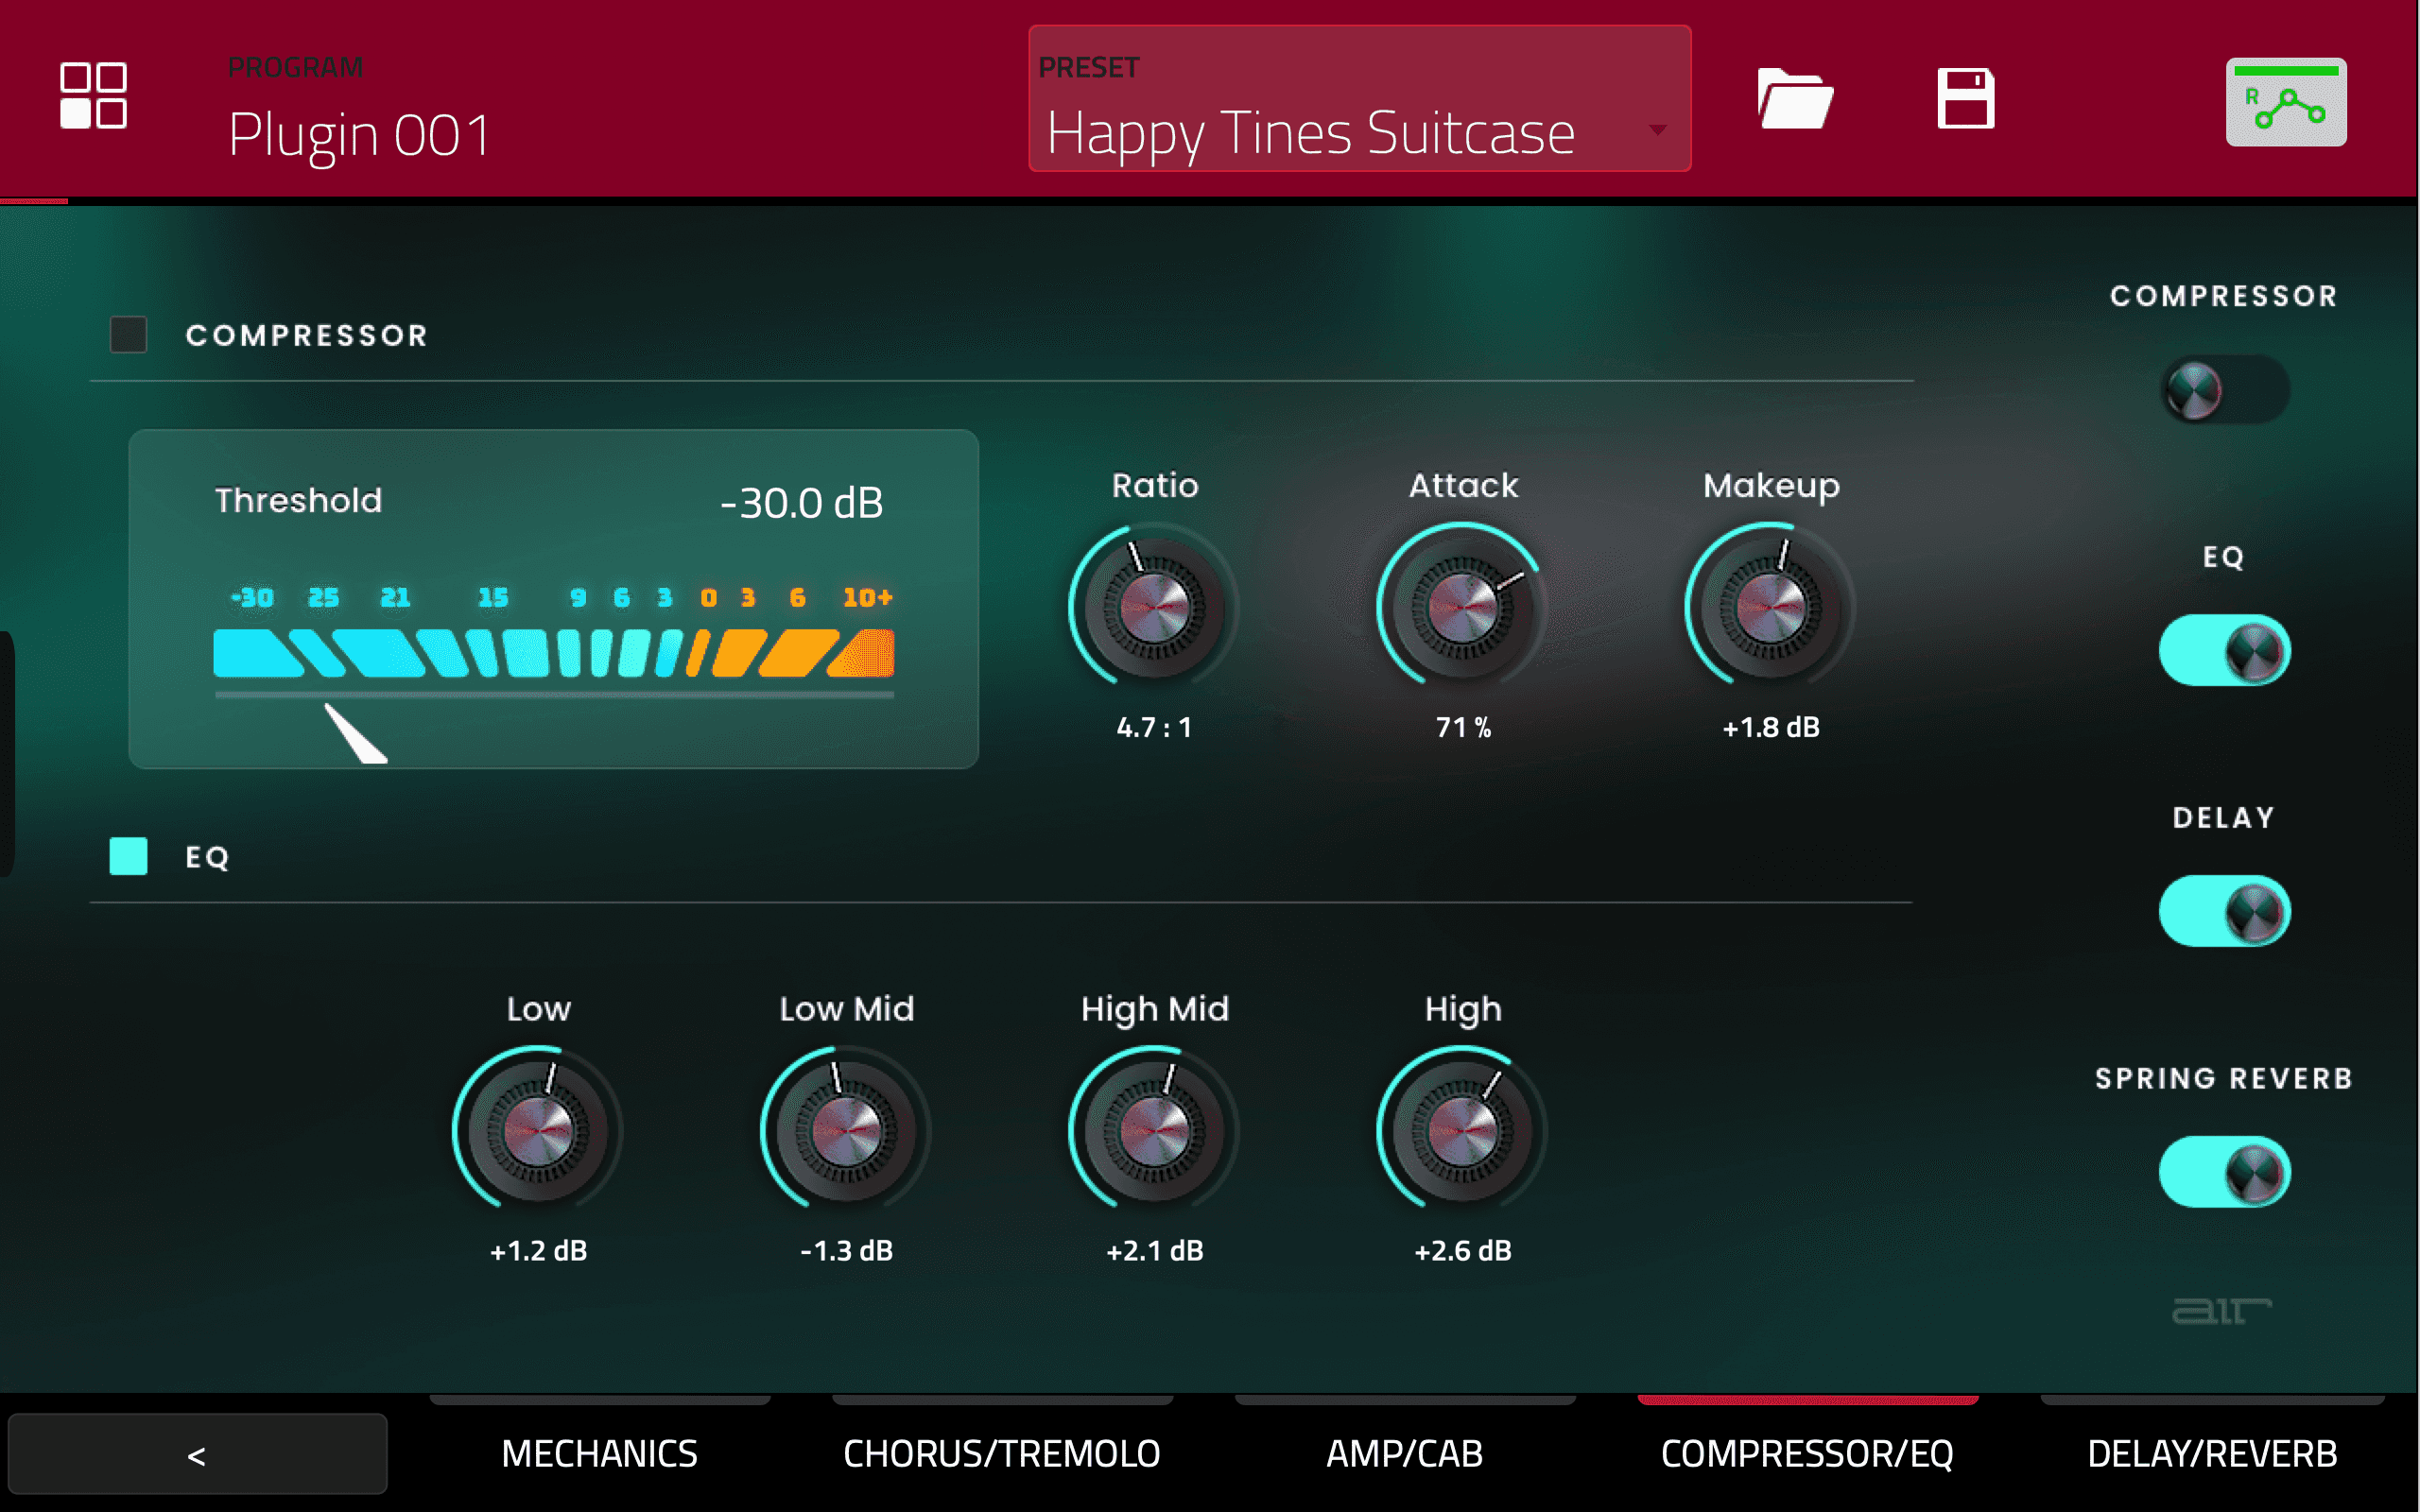This screenshot has width=2420, height=1512.
Task: Click the High Mid EQ knob
Action: [x=1154, y=1130]
